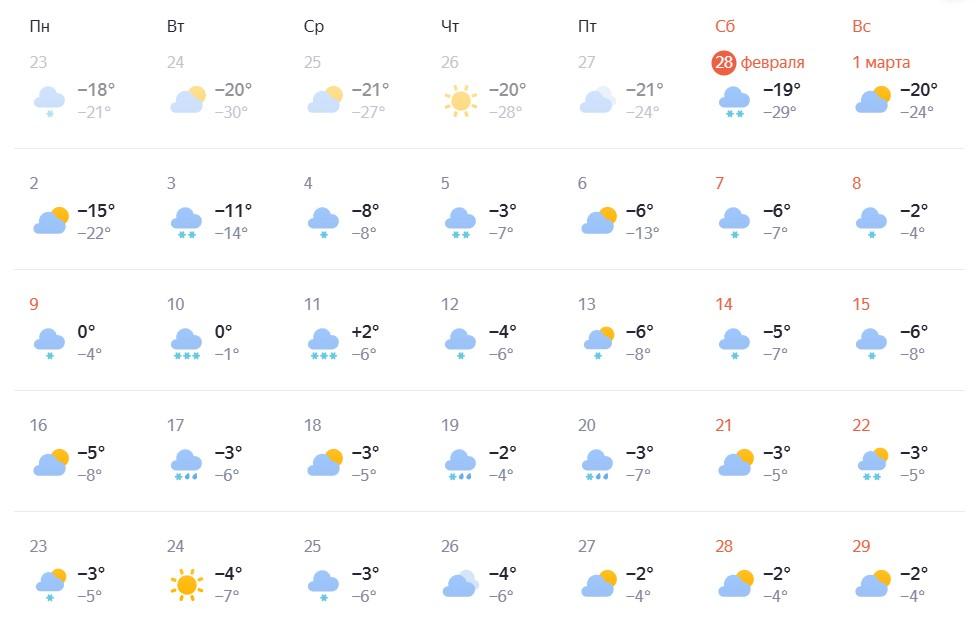Click the partly cloudy icon for 1 марта
Viewport: 980px width, 625px height.
coord(872,100)
